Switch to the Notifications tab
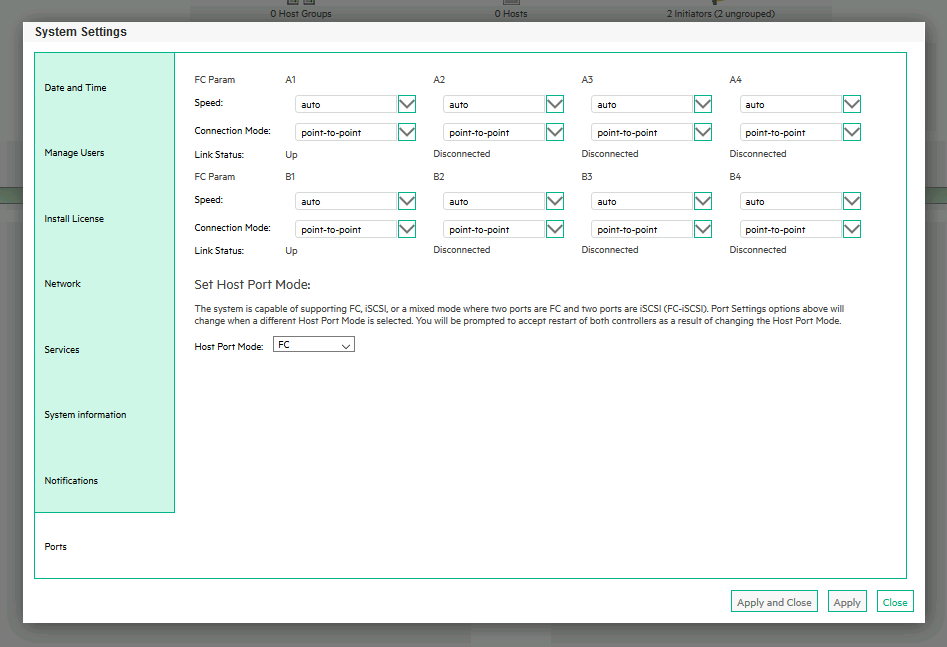Image resolution: width=947 pixels, height=647 pixels. click(104, 481)
